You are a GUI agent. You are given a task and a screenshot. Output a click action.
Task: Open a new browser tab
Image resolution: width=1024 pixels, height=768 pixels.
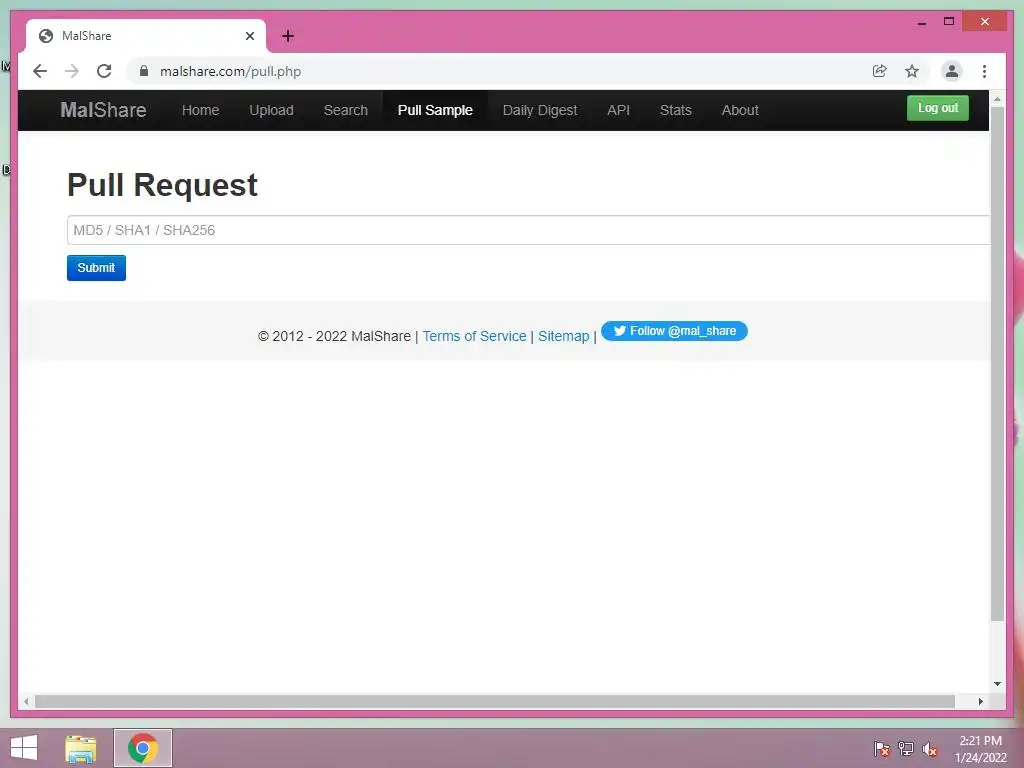288,36
